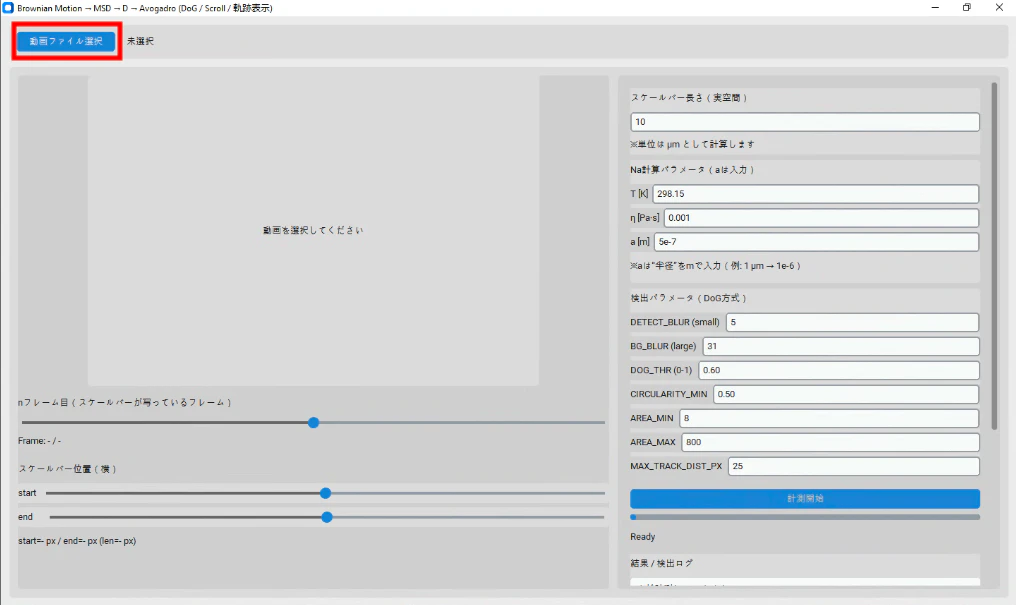Image resolution: width=1016 pixels, height=605 pixels.
Task: Click the '検出パラメータ (DoG方式)' heading
Action: [x=689, y=298]
